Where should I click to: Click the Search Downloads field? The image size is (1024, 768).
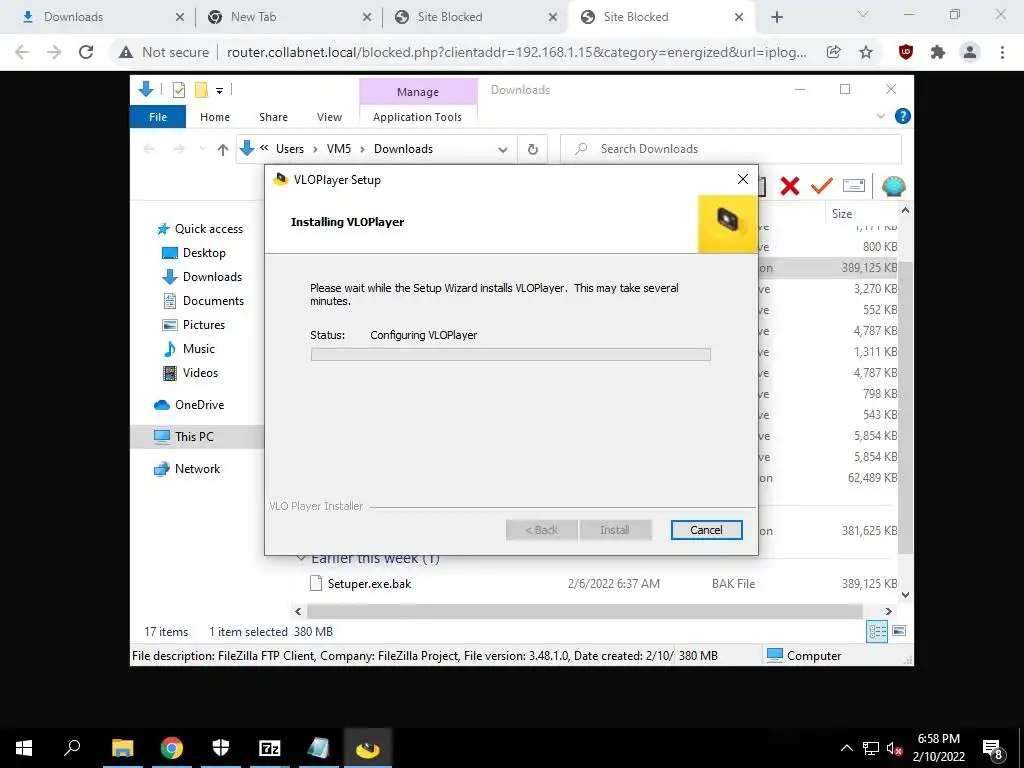(731, 149)
